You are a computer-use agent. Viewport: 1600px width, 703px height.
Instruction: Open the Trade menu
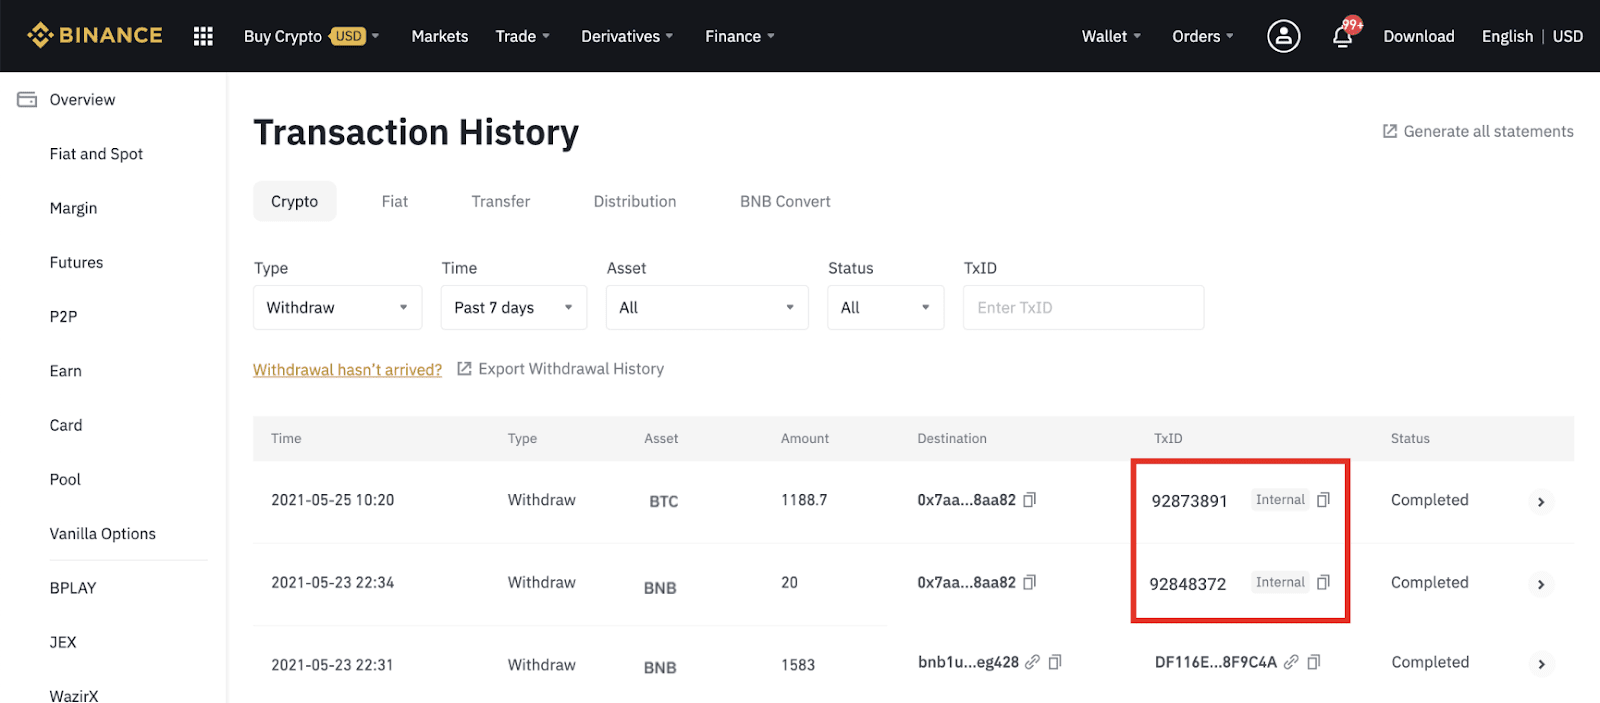[523, 36]
